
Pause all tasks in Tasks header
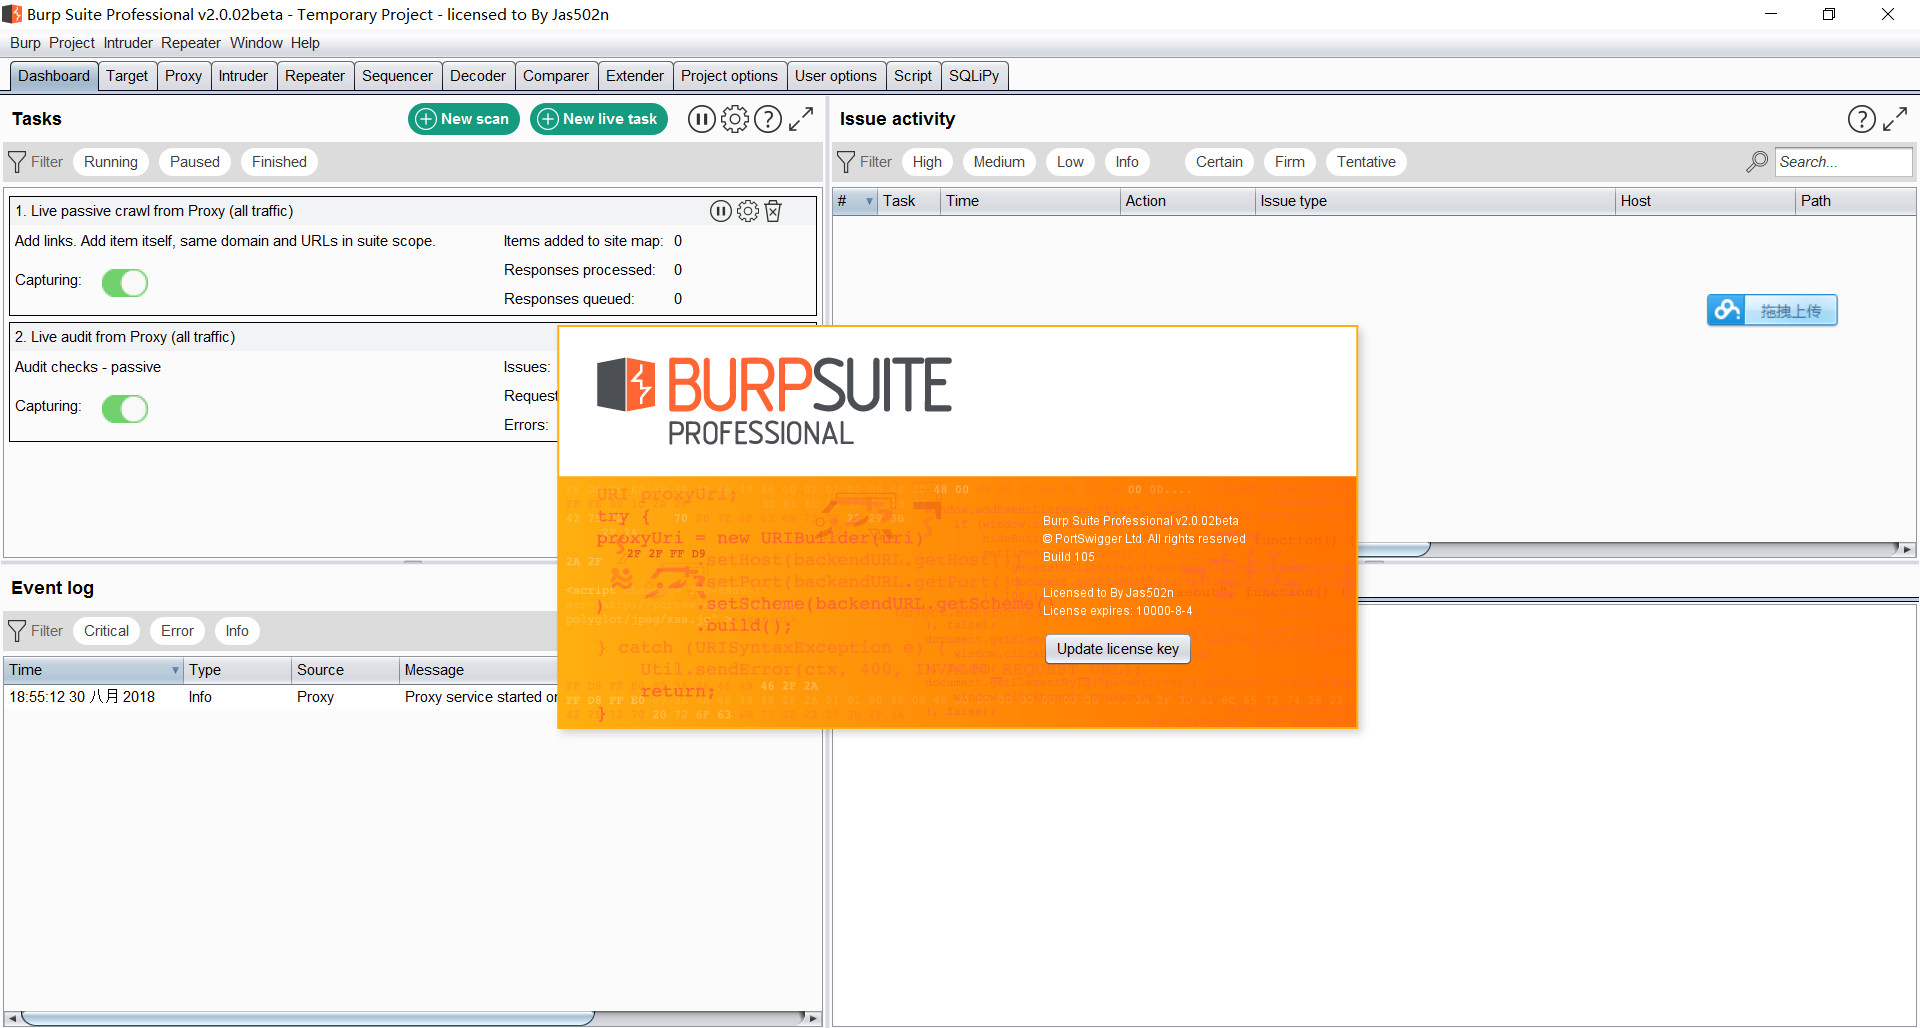point(701,119)
